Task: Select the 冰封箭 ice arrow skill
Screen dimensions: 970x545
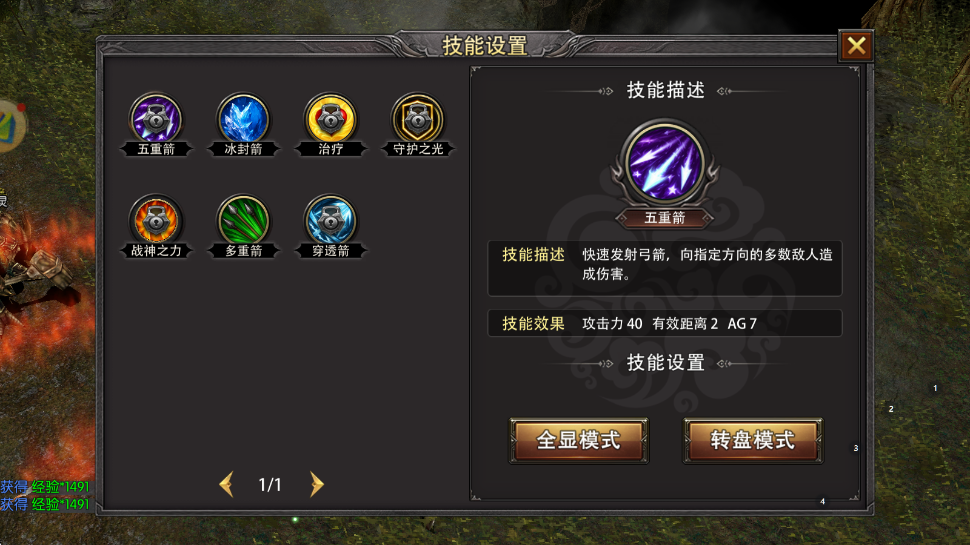Action: coord(243,119)
